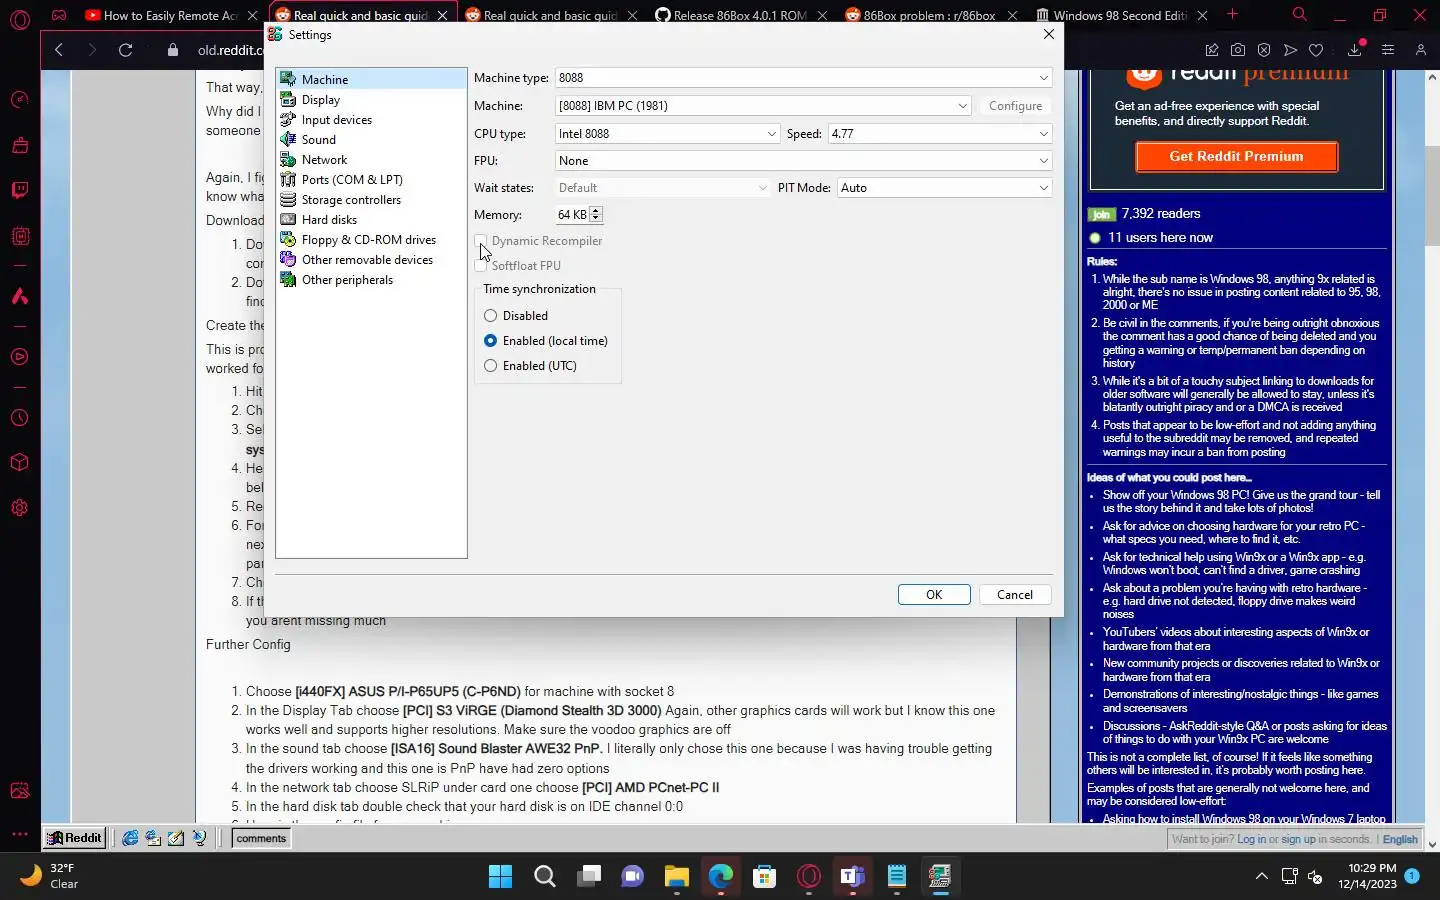Open the FPU dropdown

(x=803, y=161)
